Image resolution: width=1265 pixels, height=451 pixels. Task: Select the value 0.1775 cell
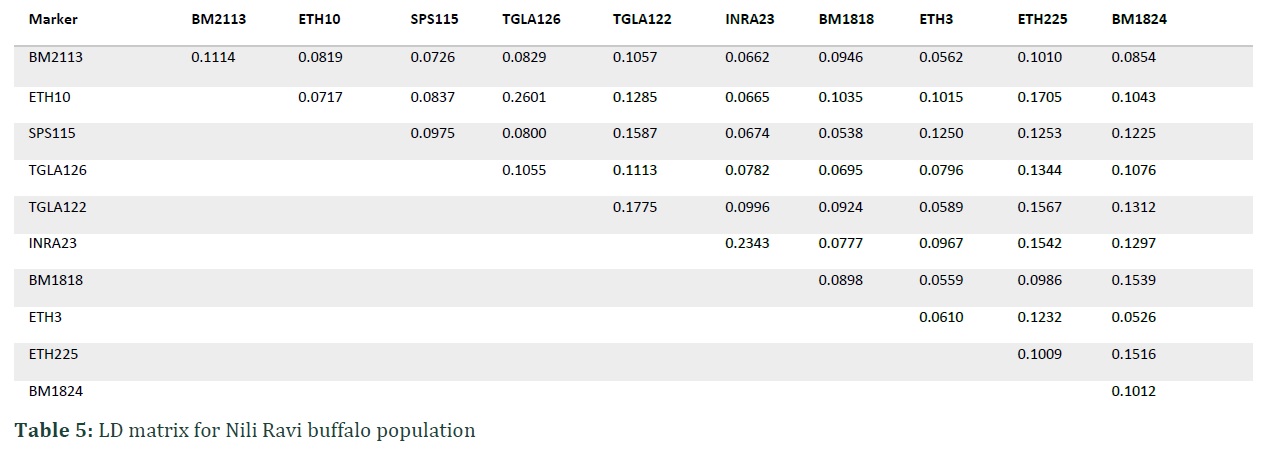(x=635, y=207)
